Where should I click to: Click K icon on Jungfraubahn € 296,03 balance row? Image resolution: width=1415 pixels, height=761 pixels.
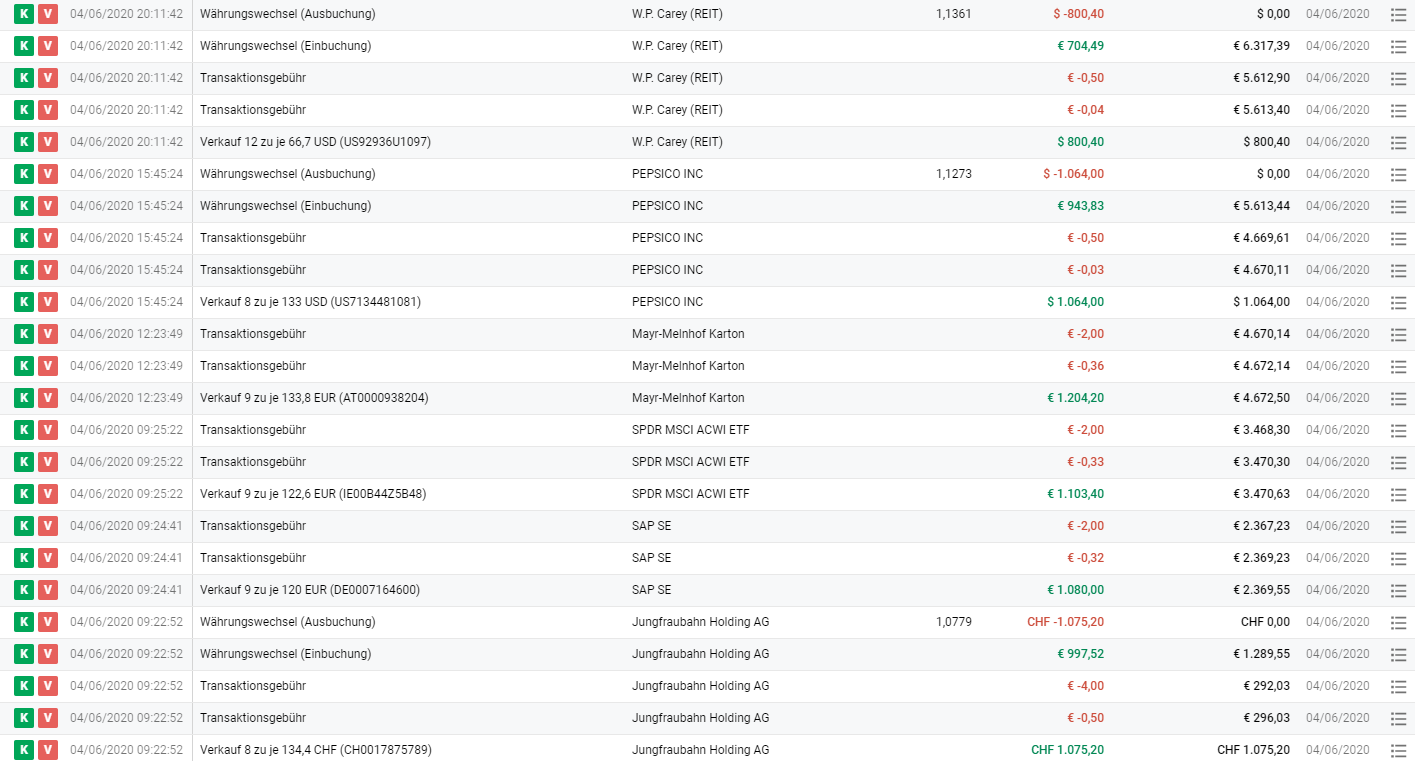coord(24,718)
